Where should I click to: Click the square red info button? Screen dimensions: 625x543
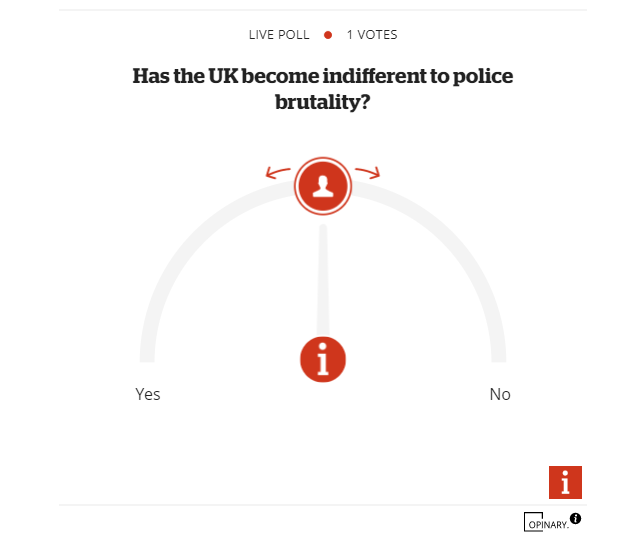pos(565,482)
